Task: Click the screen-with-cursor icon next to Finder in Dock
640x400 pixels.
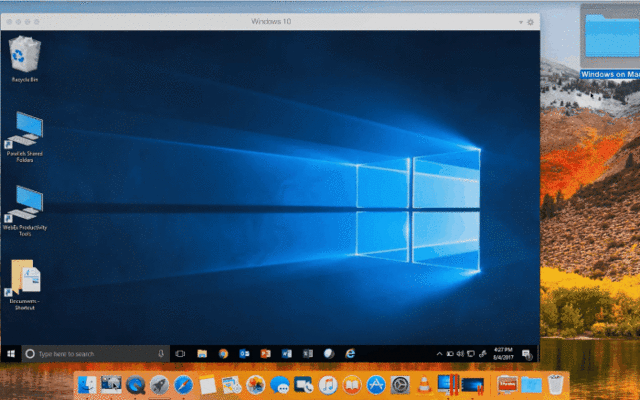Action: click(x=111, y=385)
